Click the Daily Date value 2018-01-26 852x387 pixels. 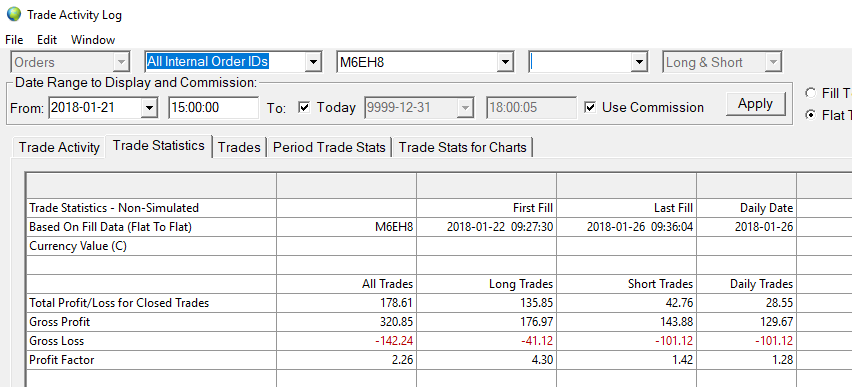[x=747, y=227]
